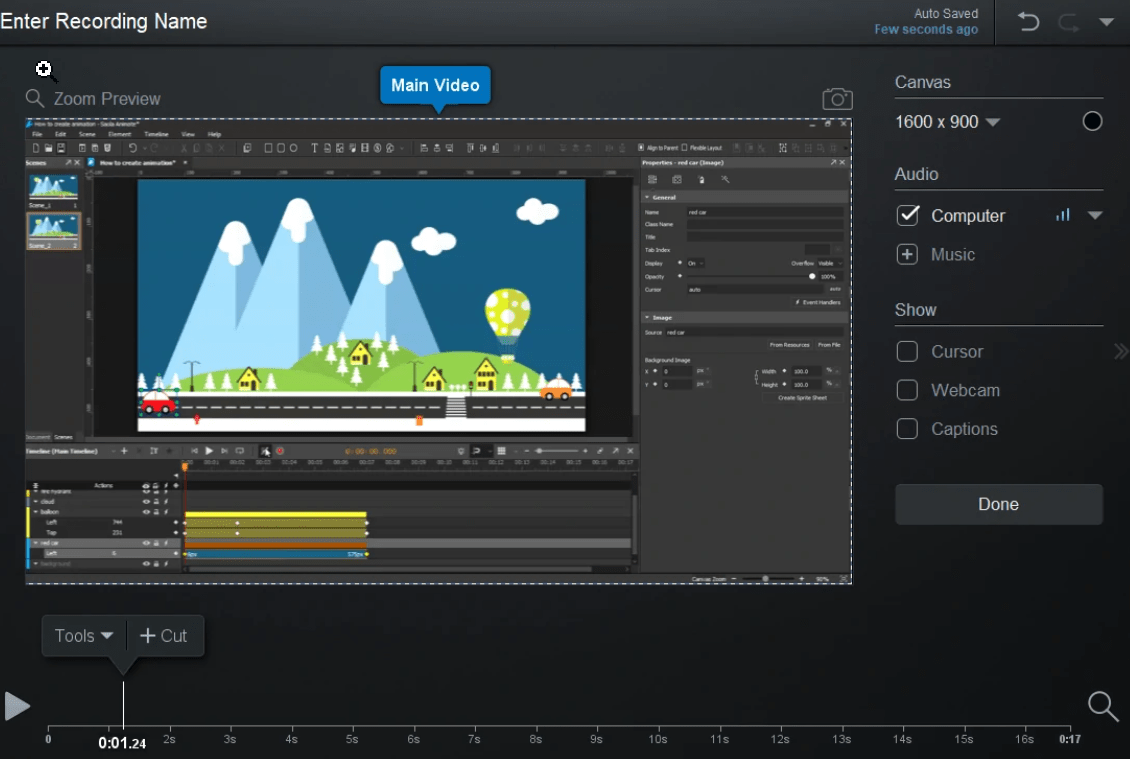Image resolution: width=1130 pixels, height=759 pixels.
Task: Open the Tools dropdown menu
Action: click(84, 636)
